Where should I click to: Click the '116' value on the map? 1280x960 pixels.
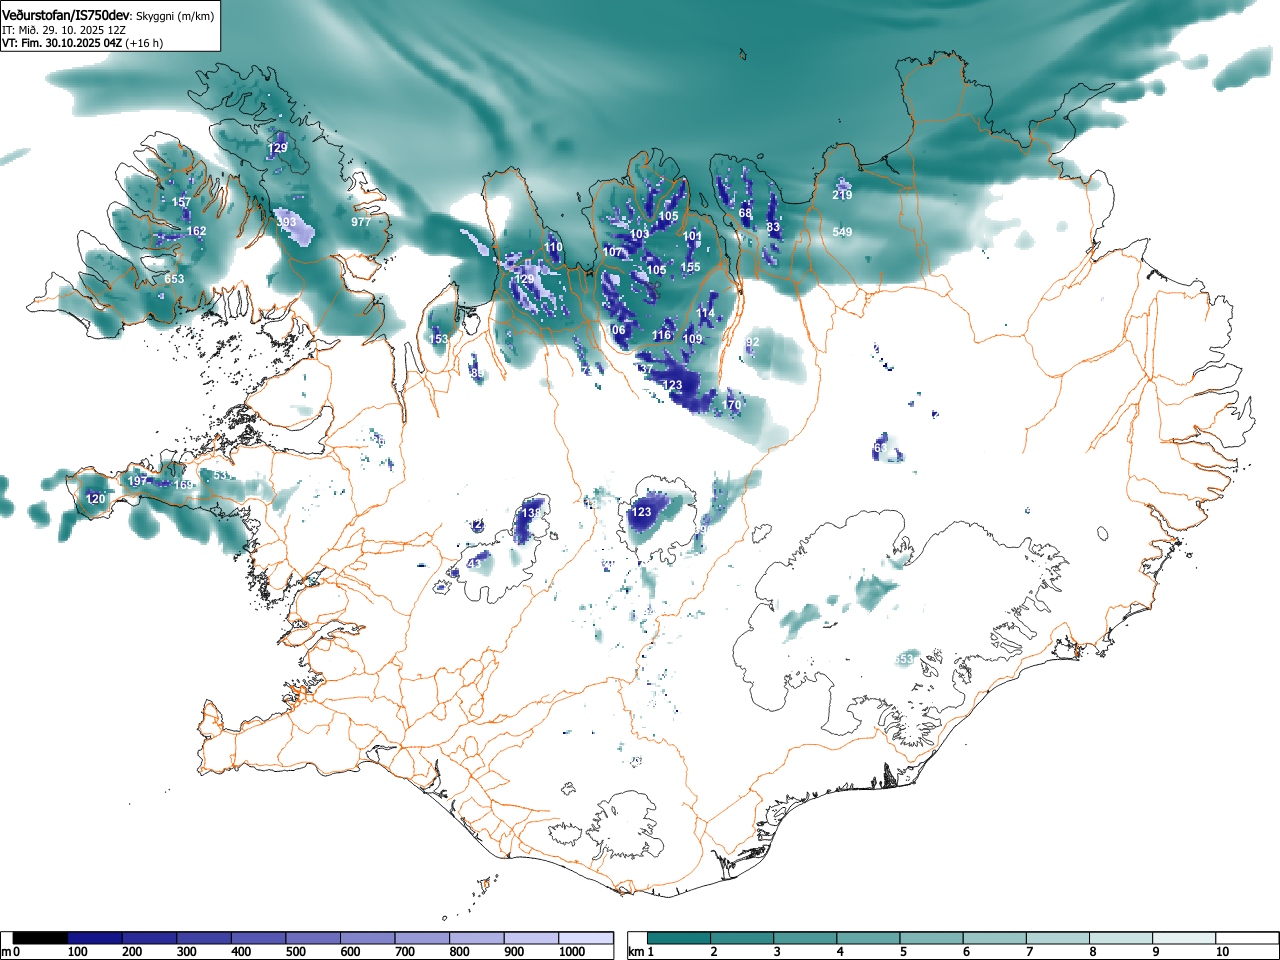[x=662, y=335]
